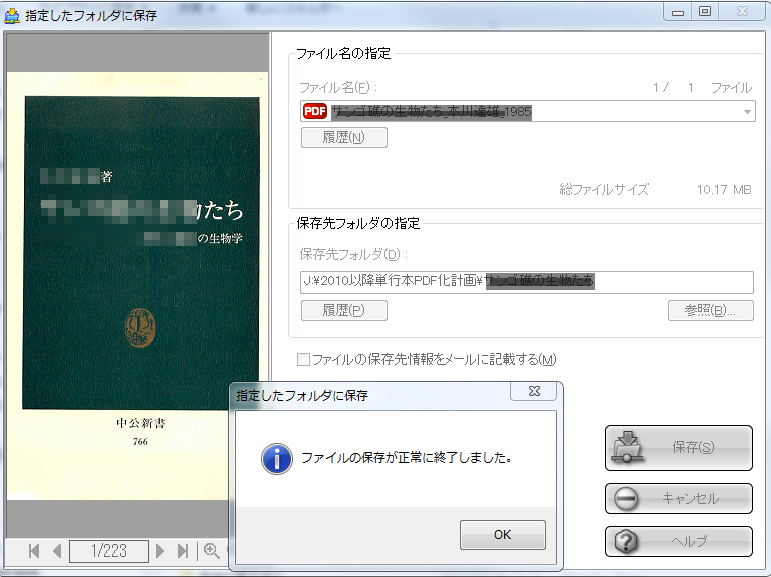
Task: Click the blue information icon in dialog
Action: coord(277,458)
